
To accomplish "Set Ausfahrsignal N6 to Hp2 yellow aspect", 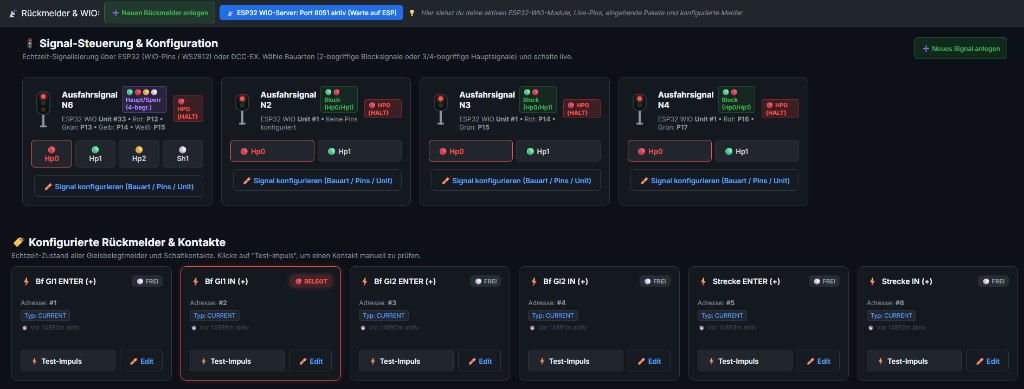I will tap(139, 154).
